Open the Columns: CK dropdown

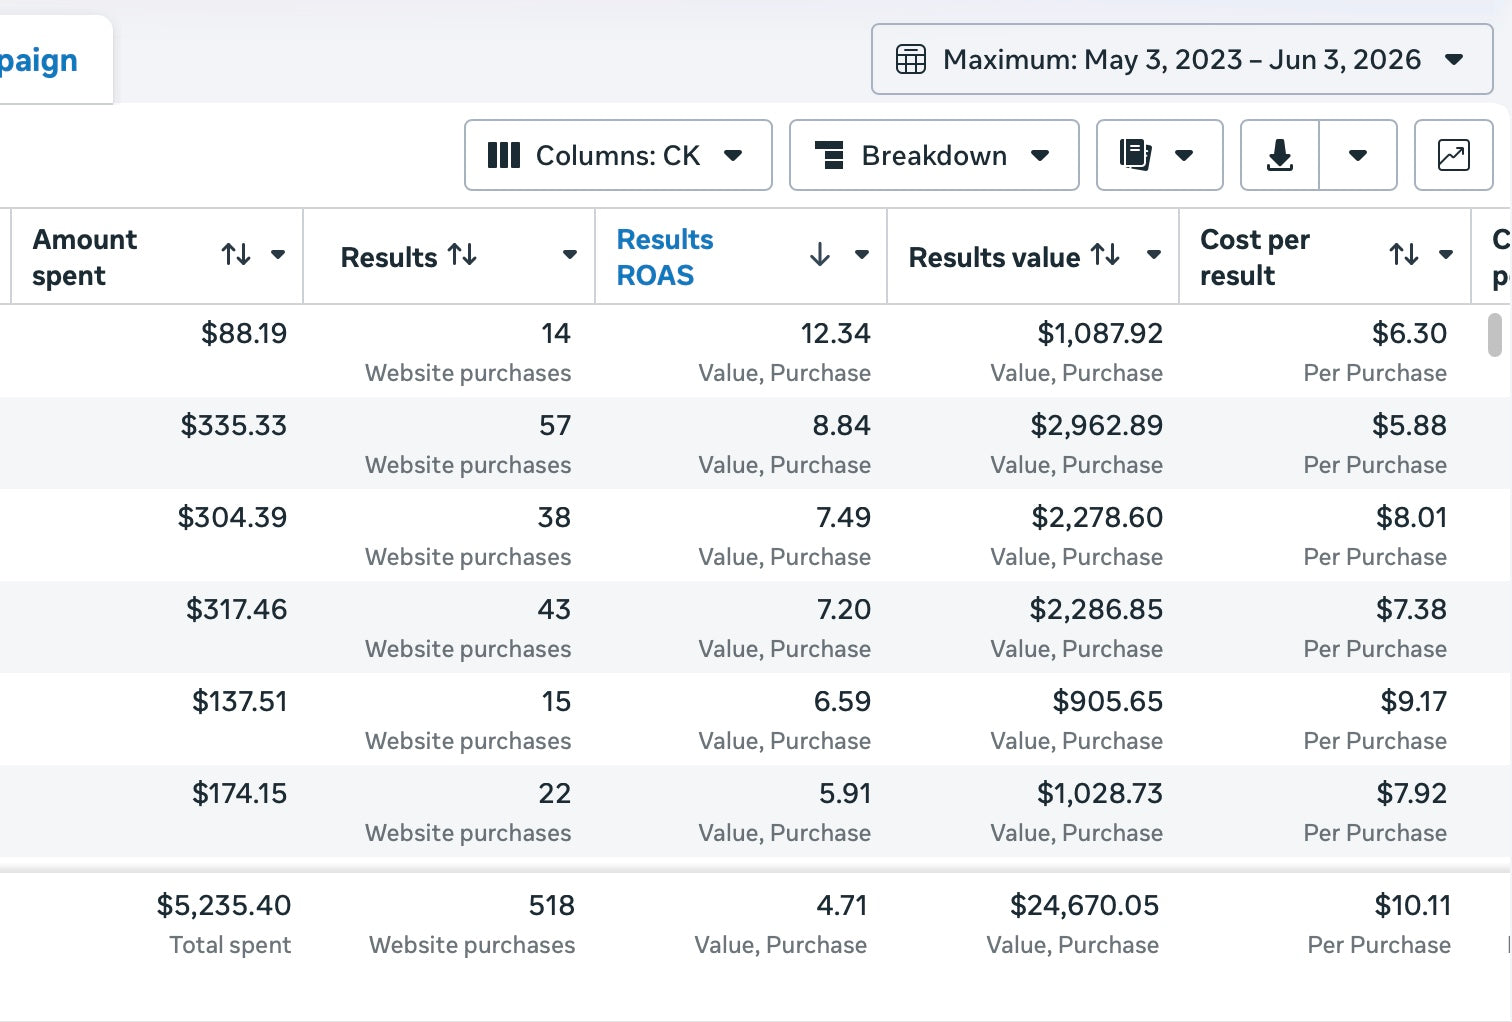click(618, 155)
